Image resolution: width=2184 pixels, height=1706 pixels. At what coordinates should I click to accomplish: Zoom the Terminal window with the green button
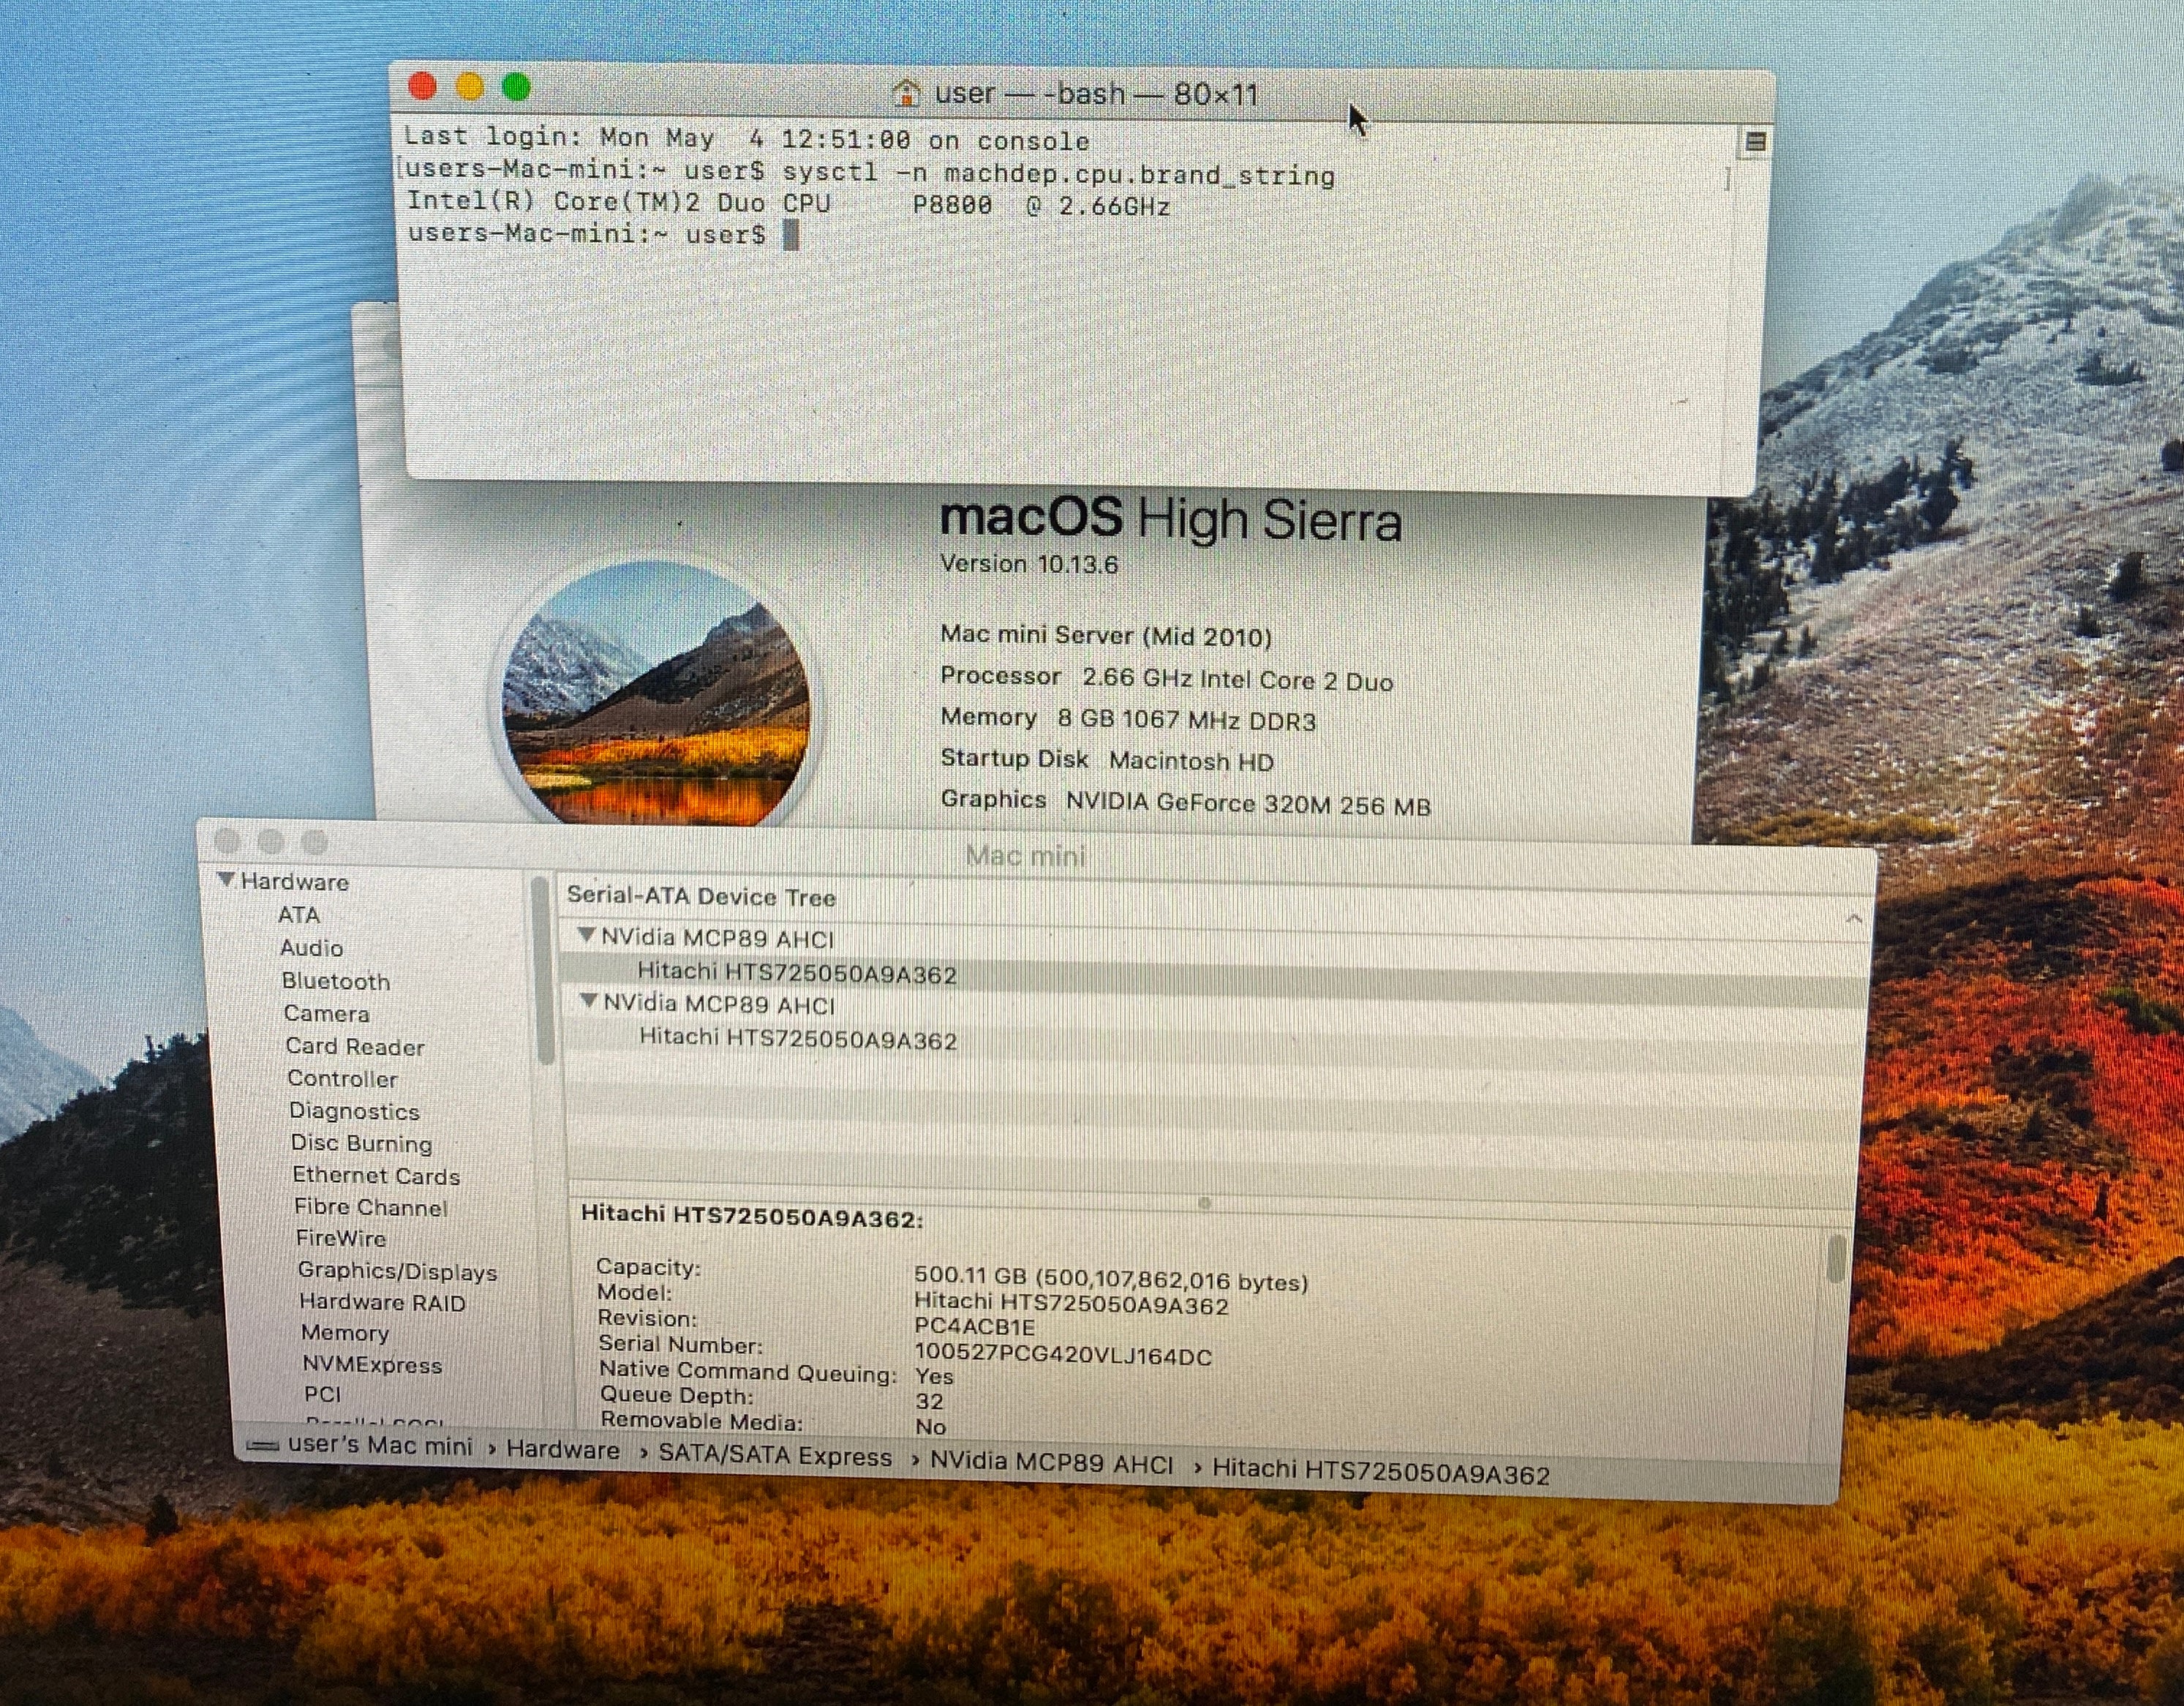pos(517,87)
